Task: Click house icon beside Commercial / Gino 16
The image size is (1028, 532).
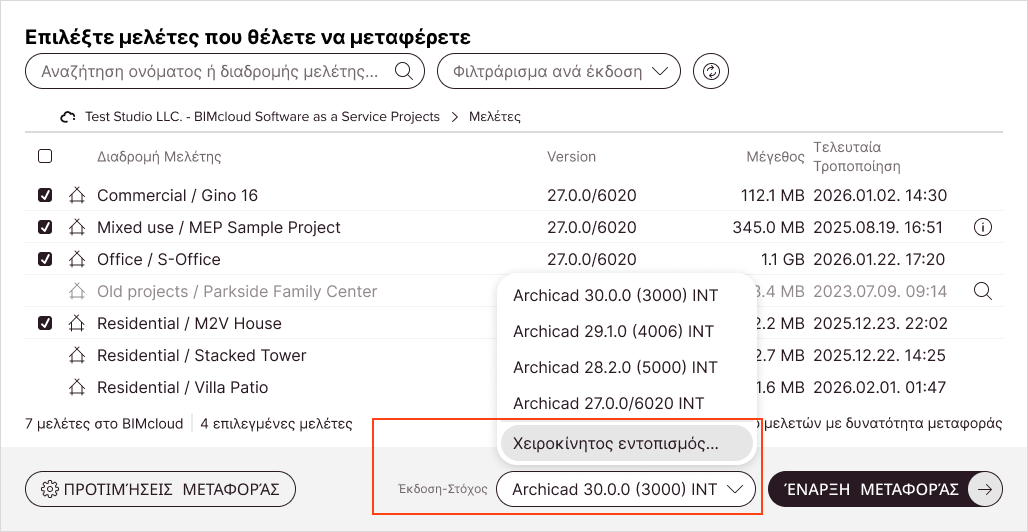Action: (x=77, y=195)
